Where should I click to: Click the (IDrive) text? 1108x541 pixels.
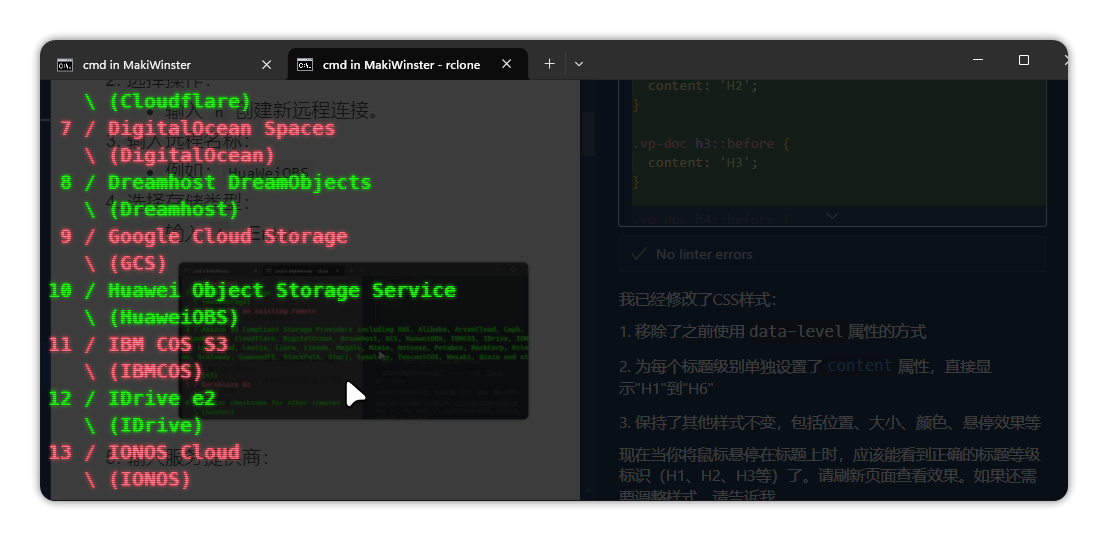click(155, 425)
